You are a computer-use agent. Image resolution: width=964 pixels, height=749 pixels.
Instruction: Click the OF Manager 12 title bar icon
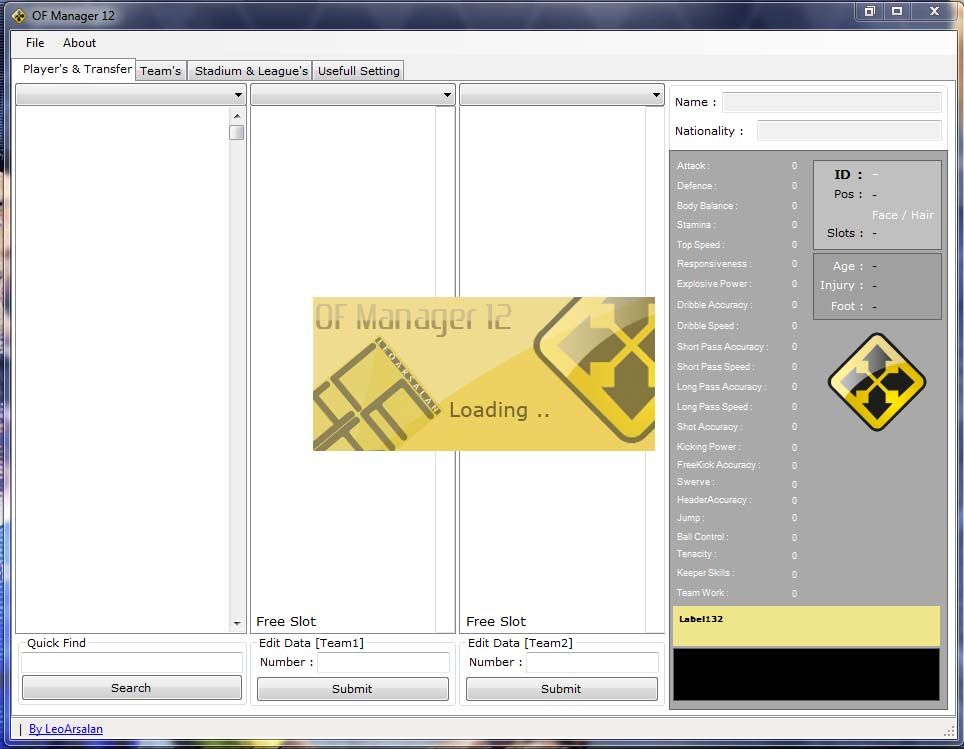18,16
